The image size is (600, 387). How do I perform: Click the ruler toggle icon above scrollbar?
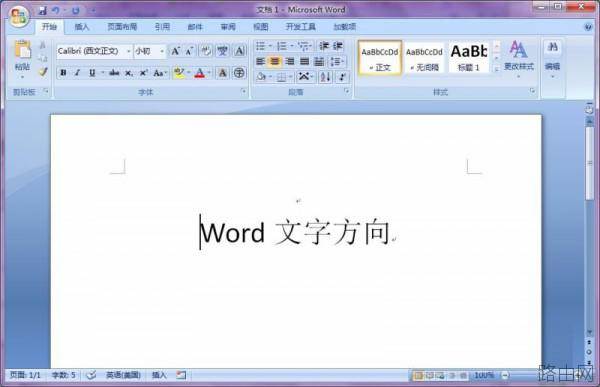(589, 110)
